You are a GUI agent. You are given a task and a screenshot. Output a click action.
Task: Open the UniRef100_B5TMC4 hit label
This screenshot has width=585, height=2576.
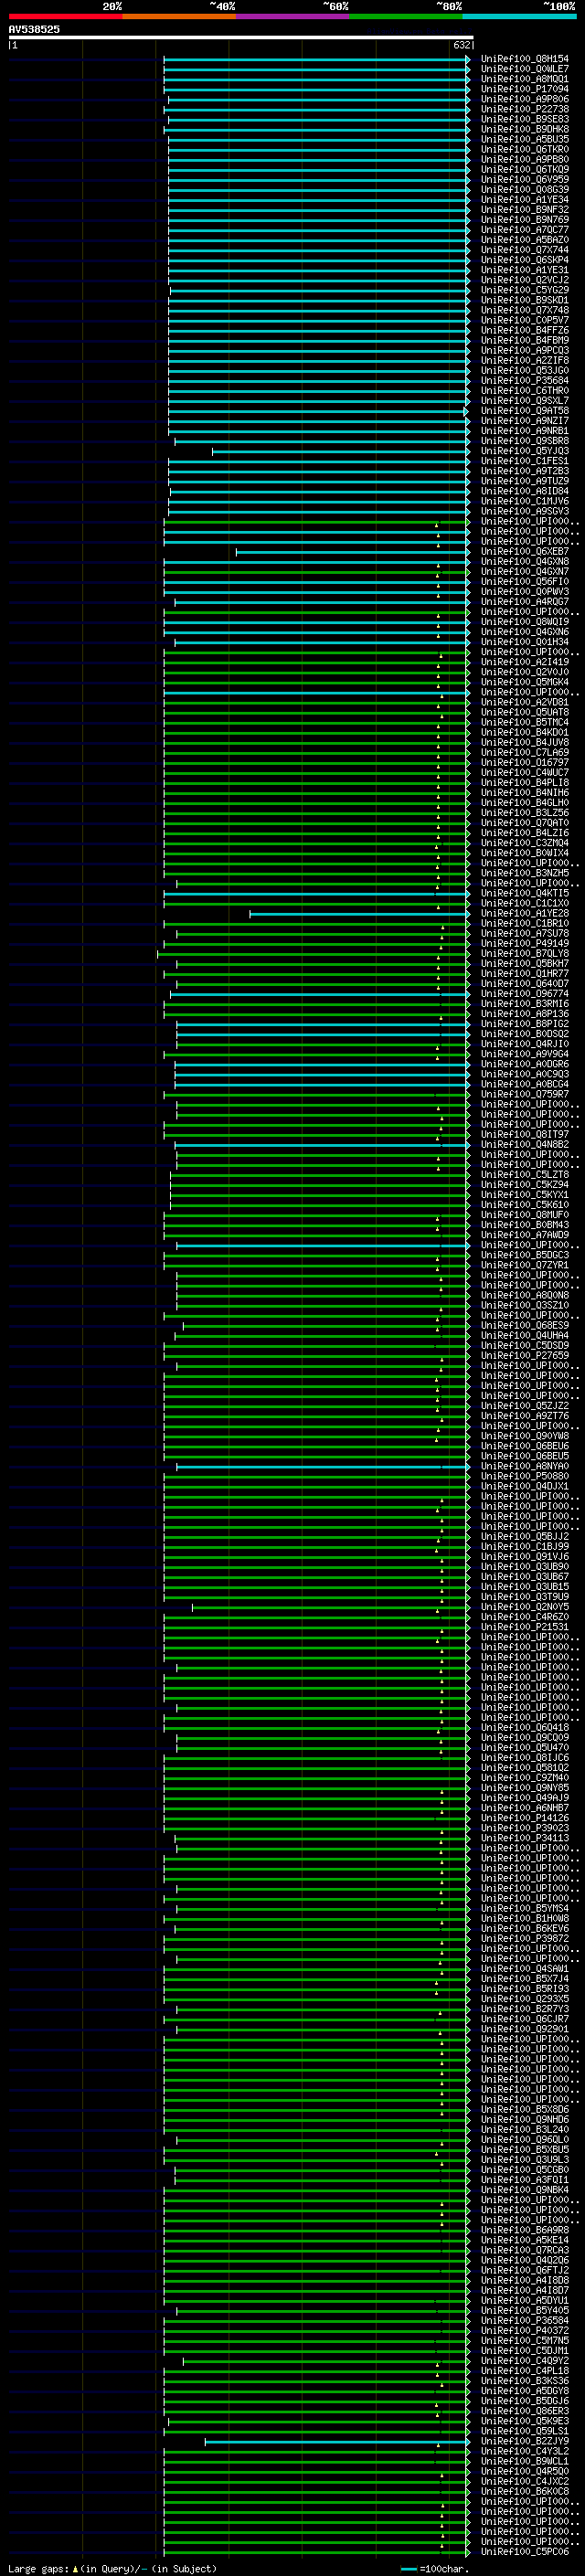point(525,722)
